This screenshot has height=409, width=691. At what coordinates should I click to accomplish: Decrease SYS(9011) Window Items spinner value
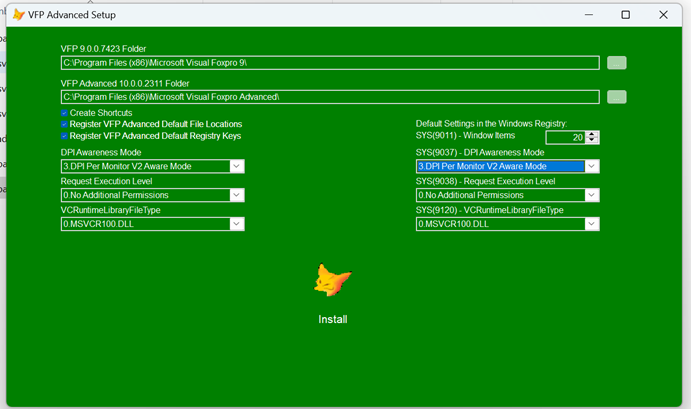click(x=592, y=140)
